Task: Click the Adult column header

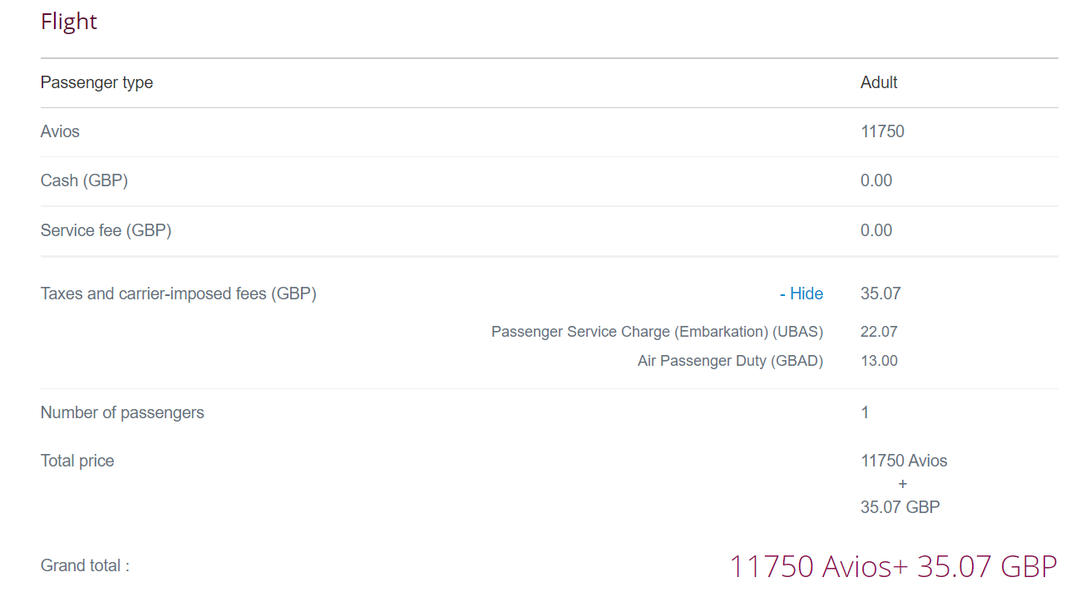Action: tap(878, 82)
